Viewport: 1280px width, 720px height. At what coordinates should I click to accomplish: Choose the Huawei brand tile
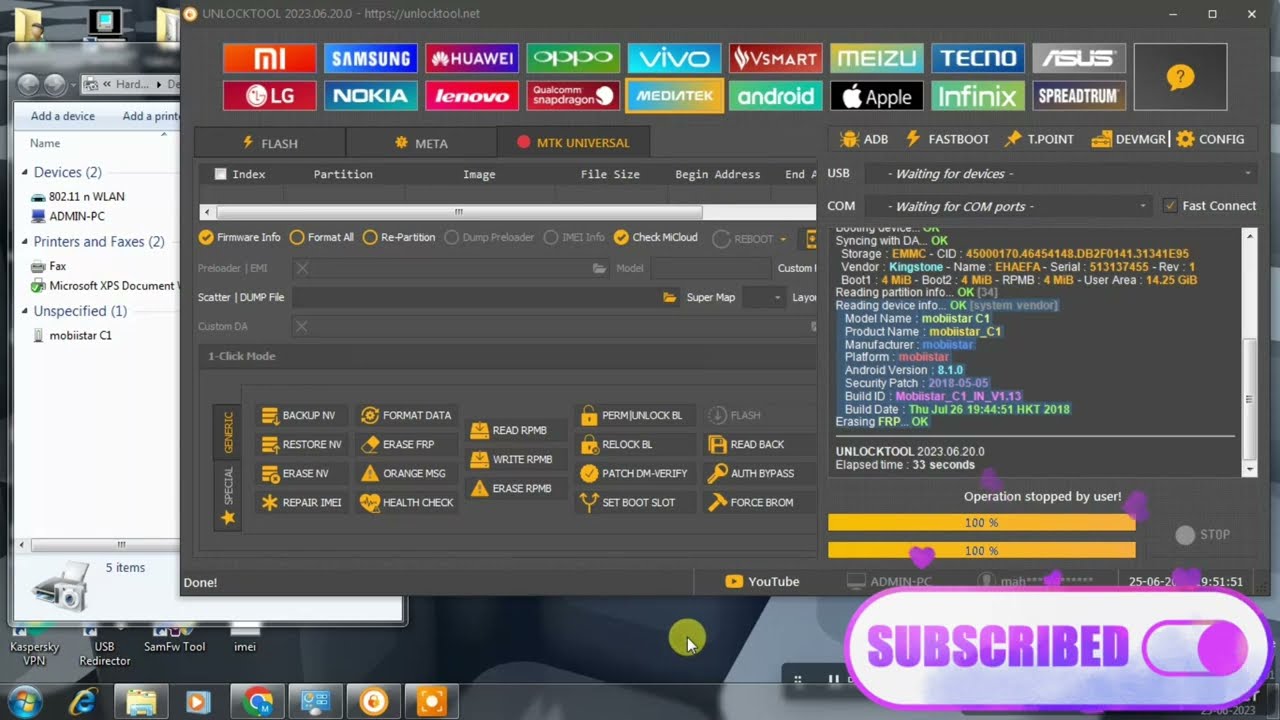tap(472, 58)
